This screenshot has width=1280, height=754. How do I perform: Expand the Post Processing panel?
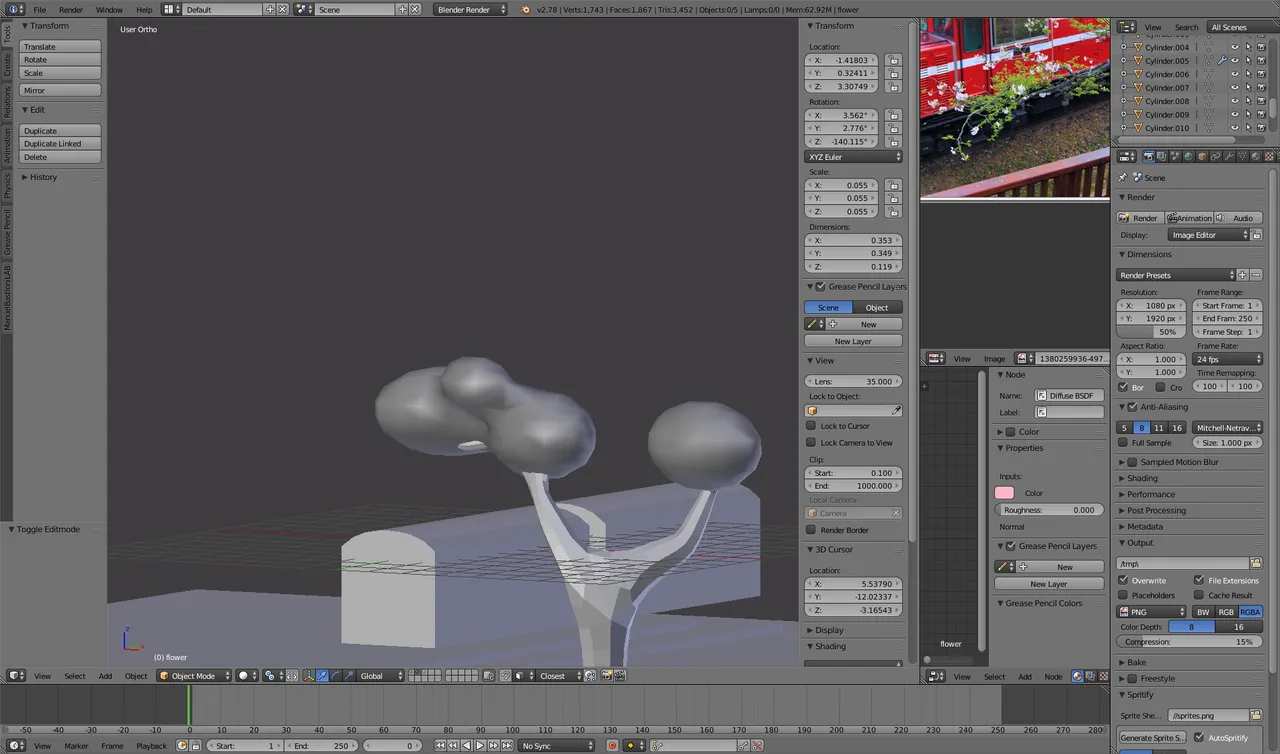1156,510
